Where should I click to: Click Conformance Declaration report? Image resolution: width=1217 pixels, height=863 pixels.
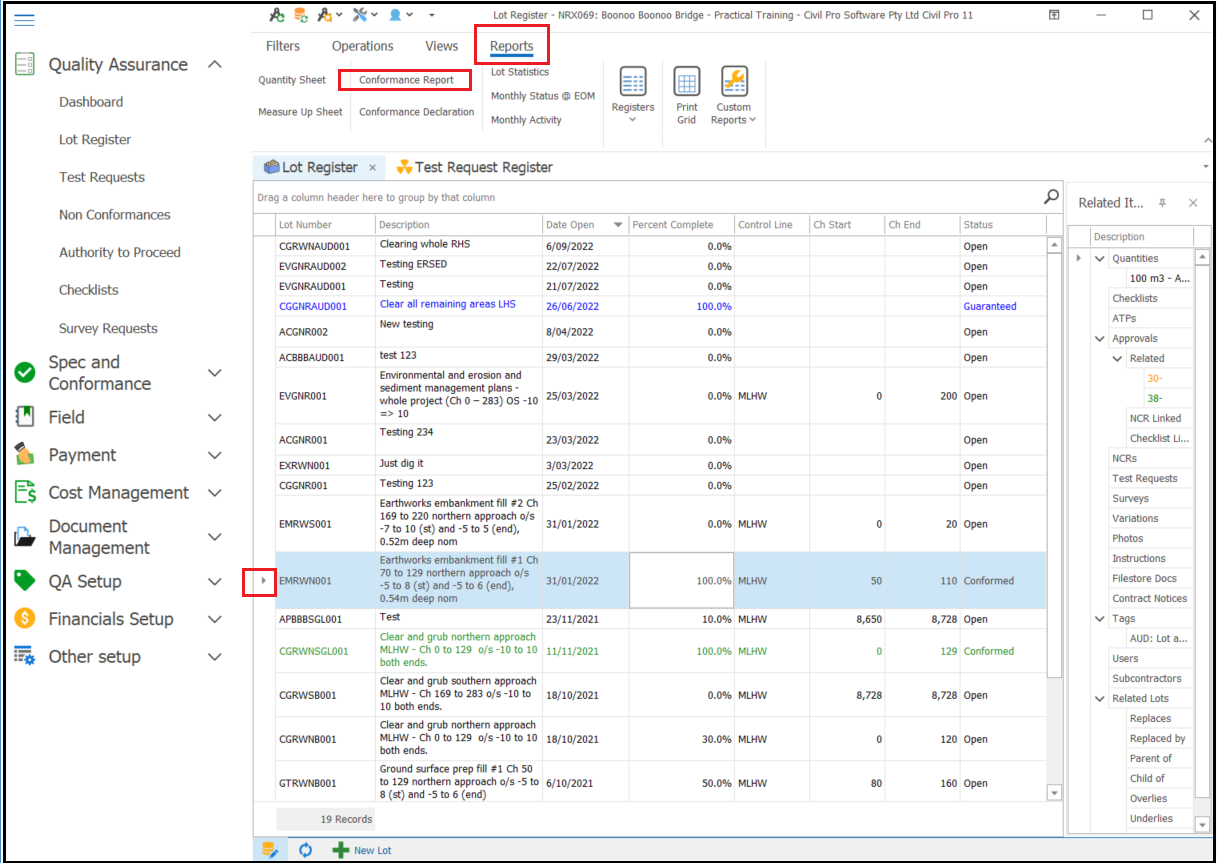click(416, 112)
